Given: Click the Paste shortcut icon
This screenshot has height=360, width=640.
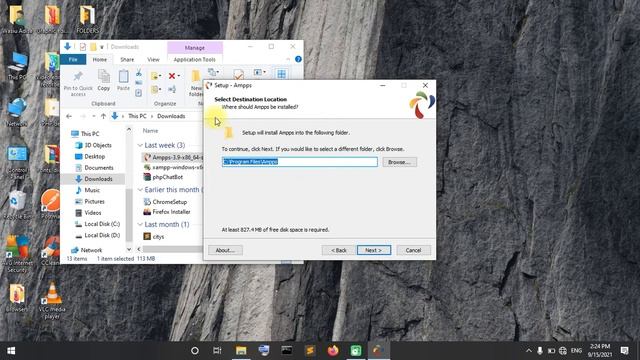Looking at the screenshot, I should tap(139, 93).
